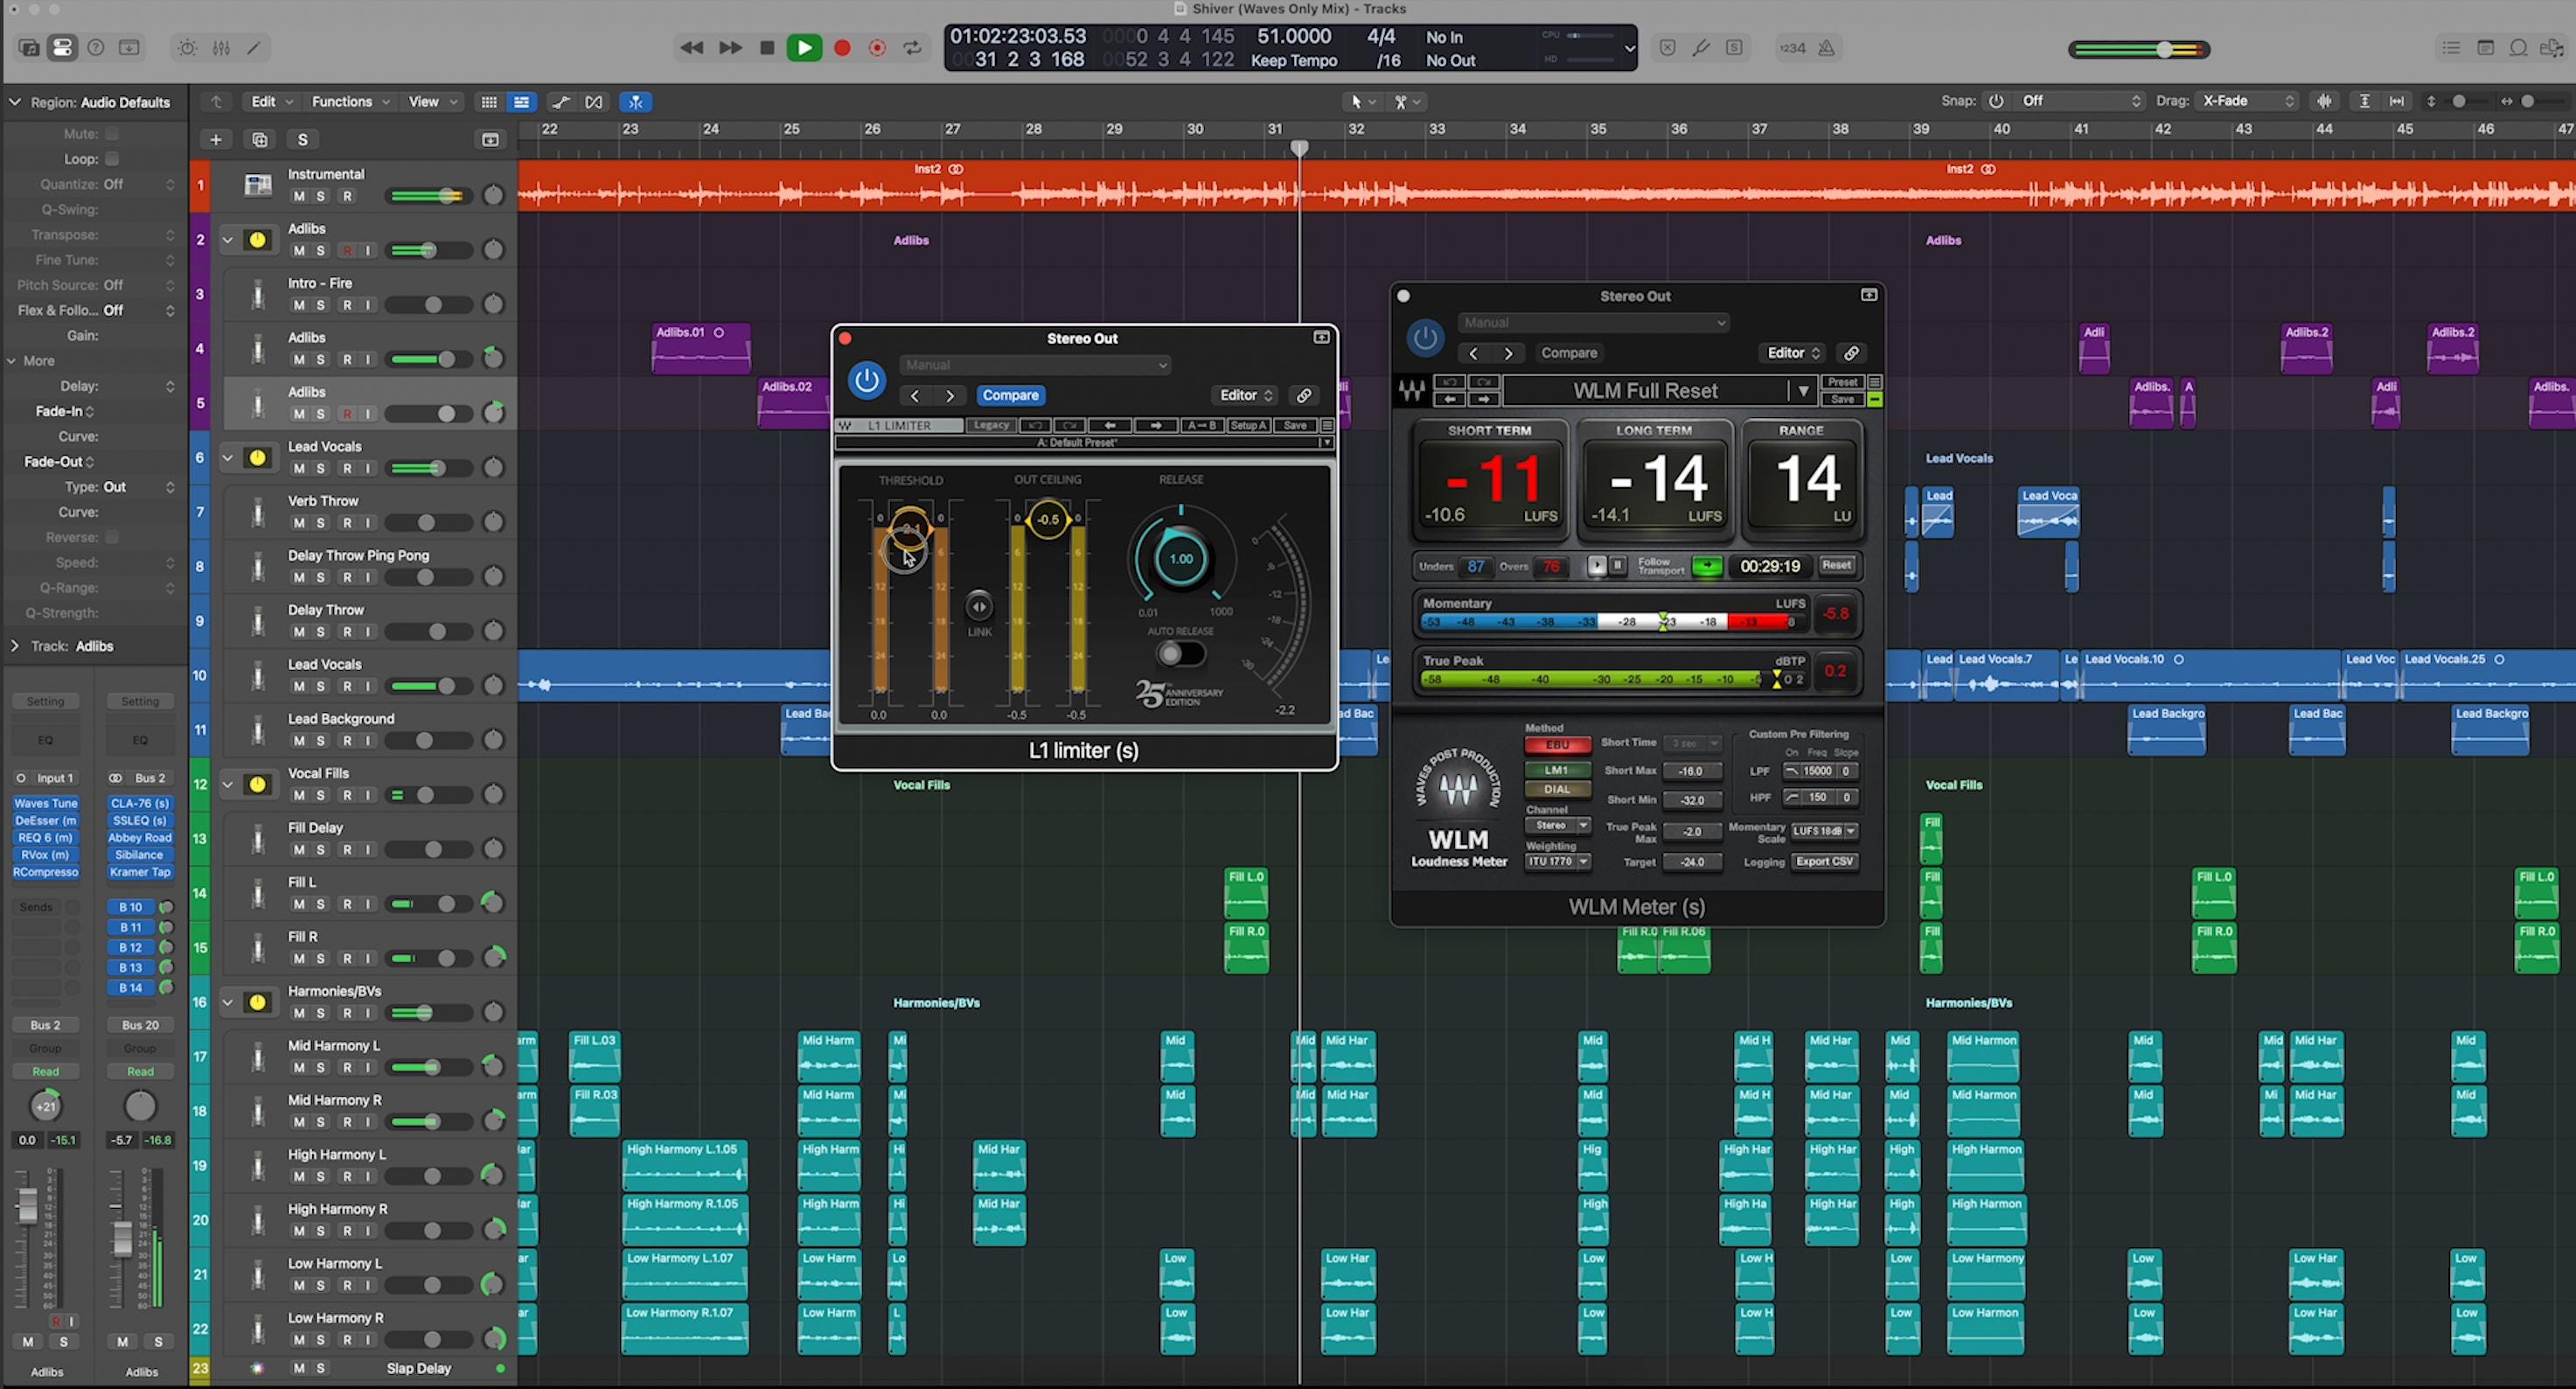
Task: Toggle the L1 limiter power button
Action: click(x=866, y=380)
